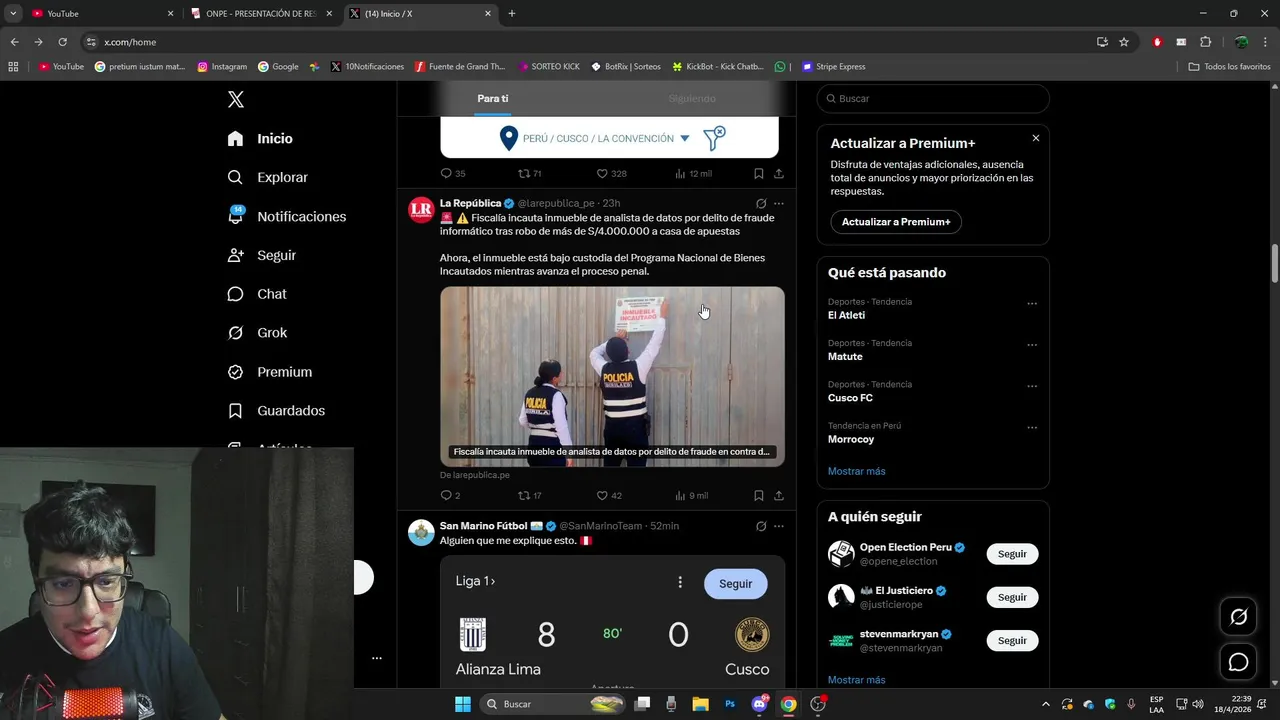1280x720 pixels.
Task: Click Actualizar a Premium+ button
Action: coord(896,222)
